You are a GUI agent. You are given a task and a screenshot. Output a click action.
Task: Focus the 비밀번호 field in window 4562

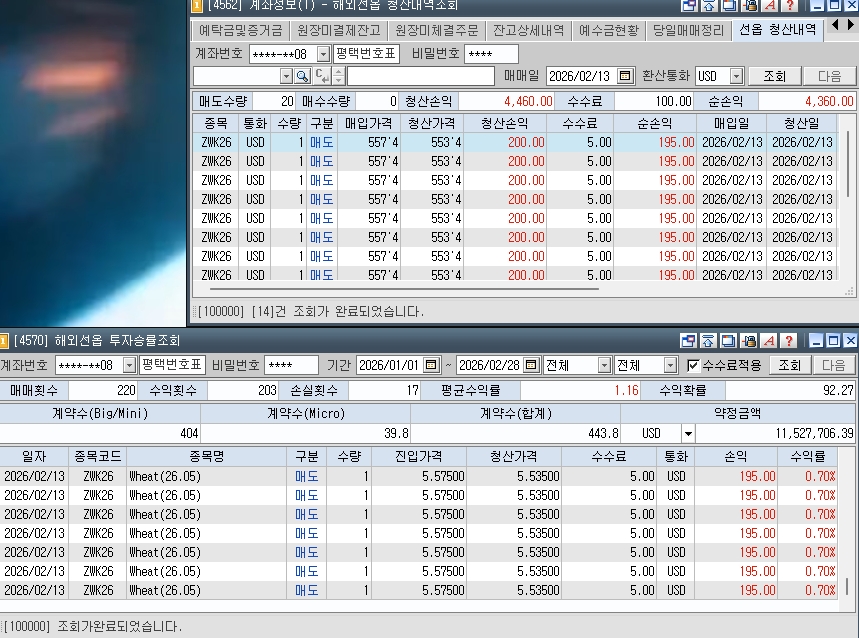point(491,54)
